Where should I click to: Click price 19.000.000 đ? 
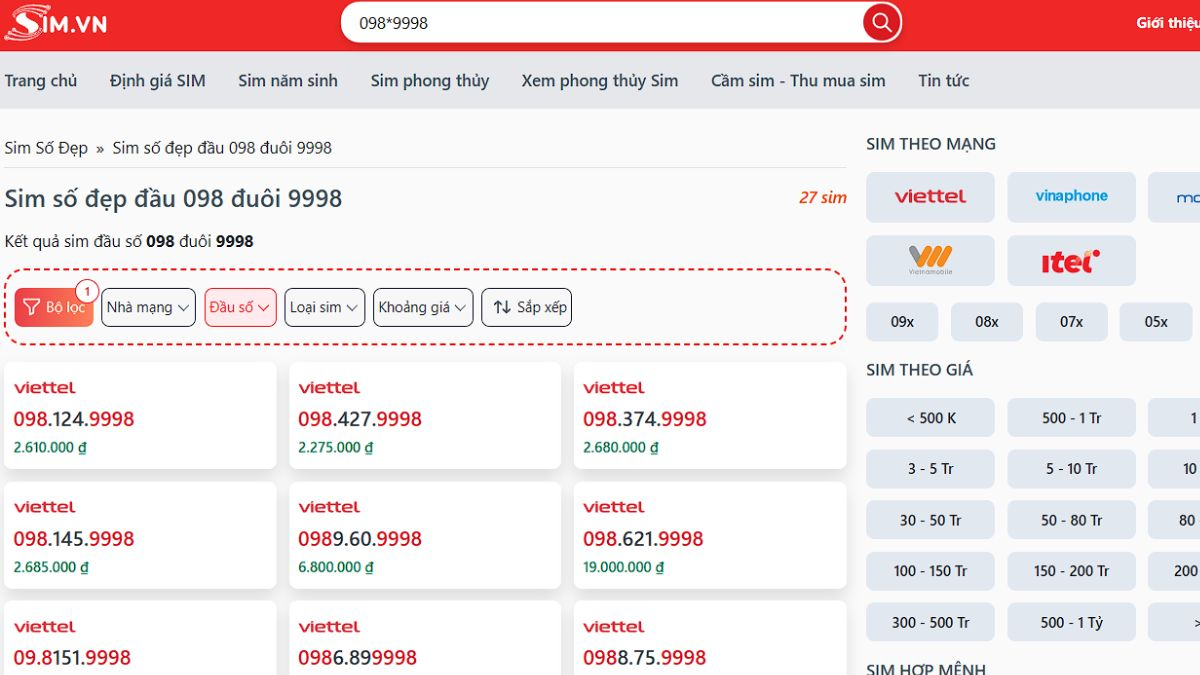[x=624, y=567]
